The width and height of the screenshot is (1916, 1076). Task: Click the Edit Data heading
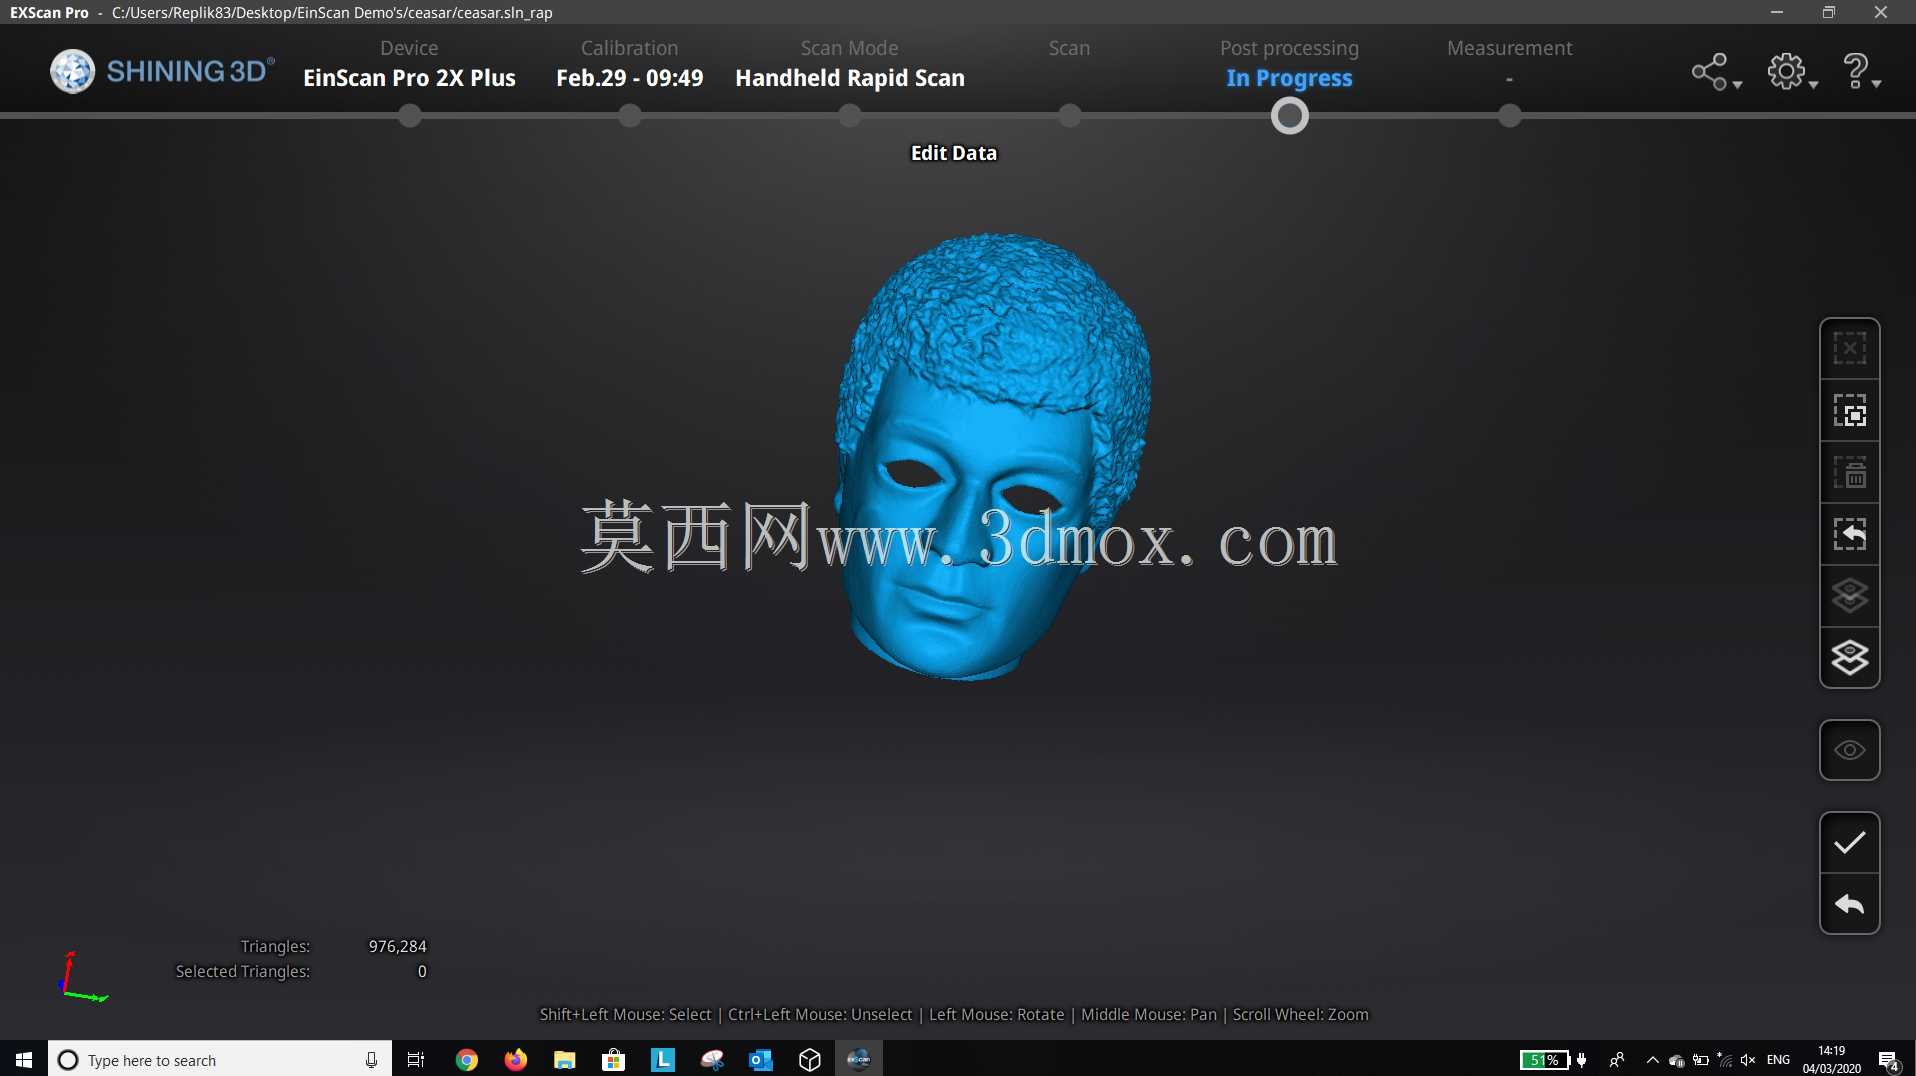(x=953, y=153)
